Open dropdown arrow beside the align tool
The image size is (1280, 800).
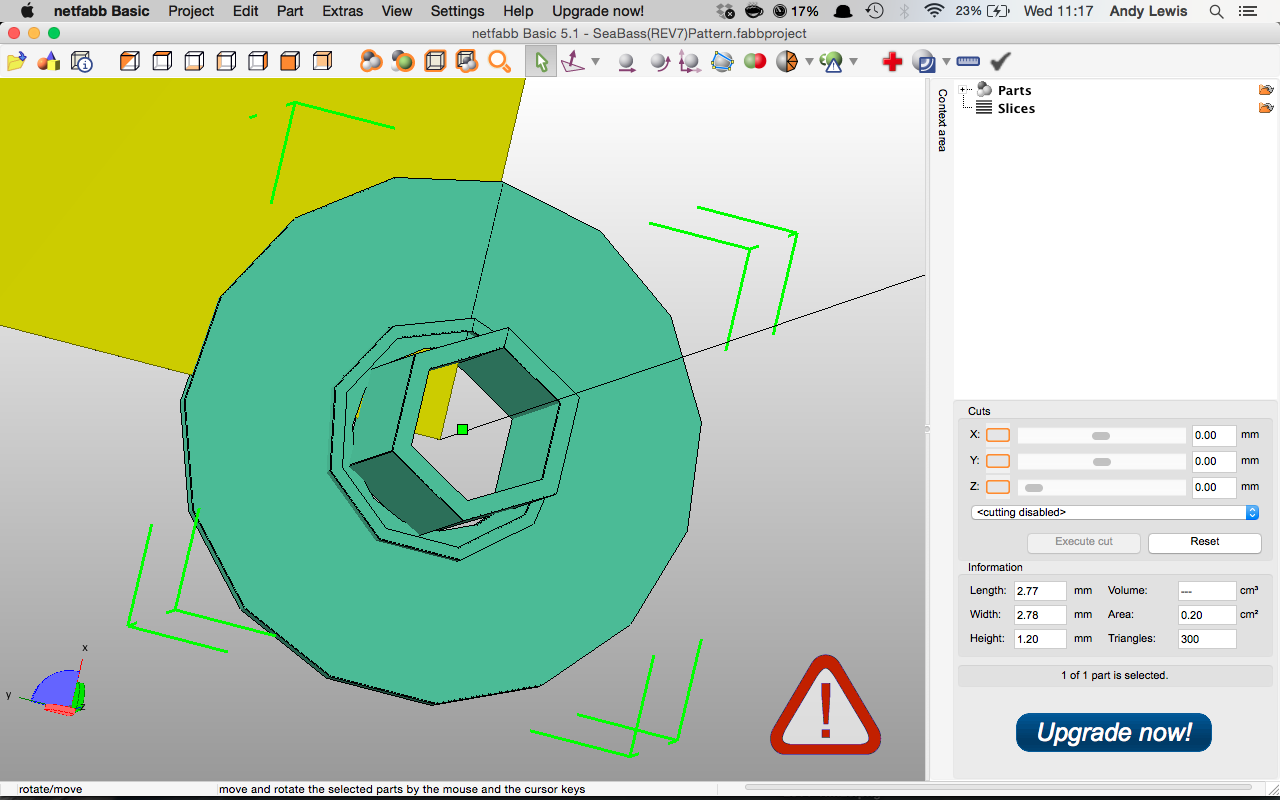click(596, 62)
